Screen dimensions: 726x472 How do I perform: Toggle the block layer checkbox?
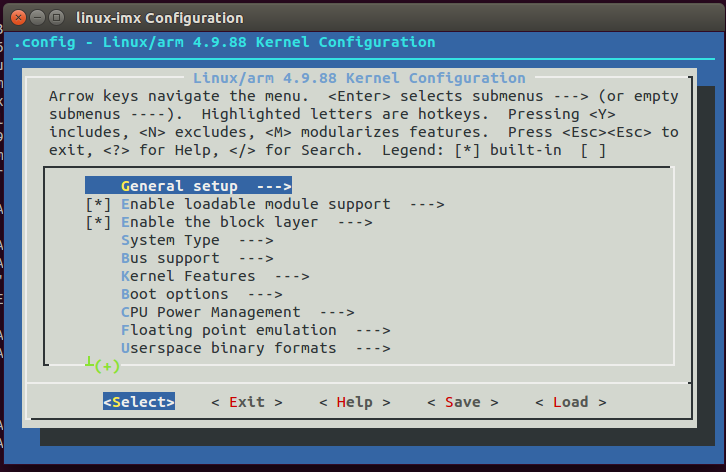pyautogui.click(x=98, y=222)
